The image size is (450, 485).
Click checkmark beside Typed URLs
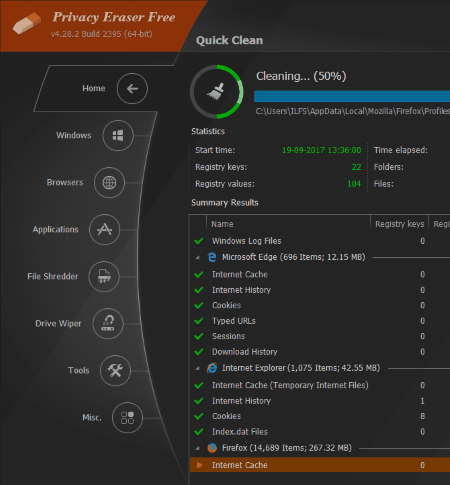click(x=199, y=321)
